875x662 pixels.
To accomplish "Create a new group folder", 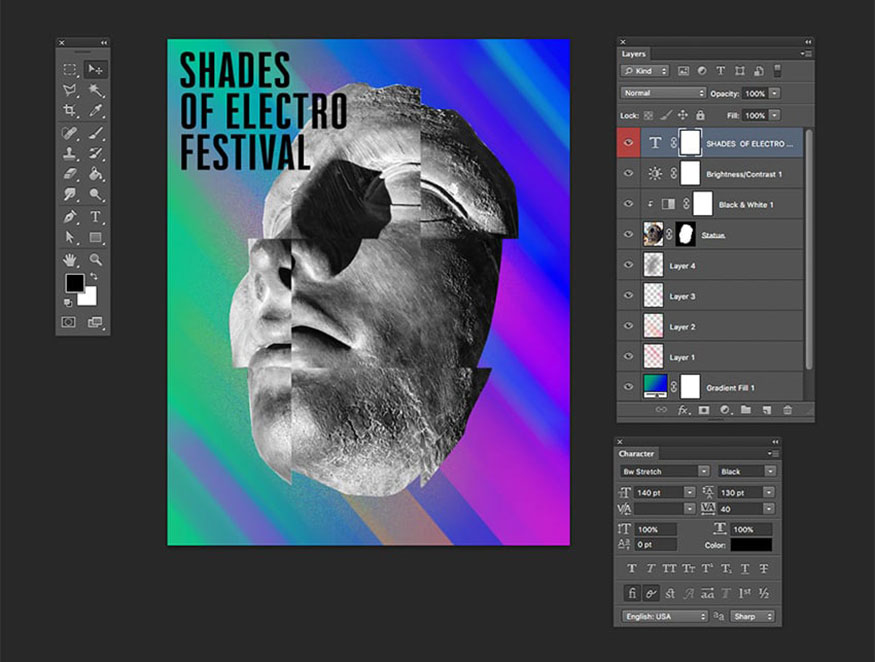I will point(746,410).
